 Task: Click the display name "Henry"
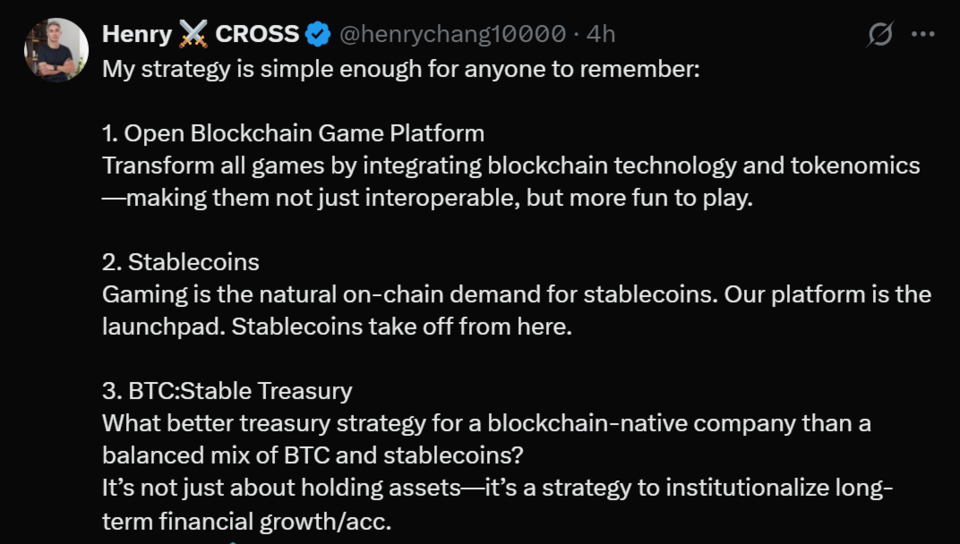[137, 35]
